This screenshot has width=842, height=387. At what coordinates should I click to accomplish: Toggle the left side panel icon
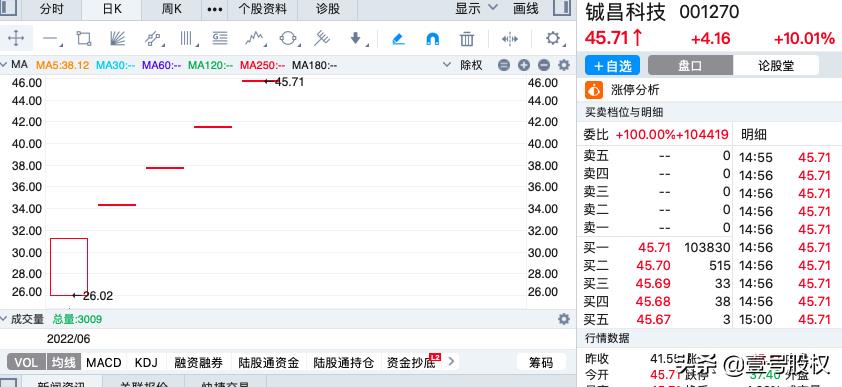click(x=9, y=8)
